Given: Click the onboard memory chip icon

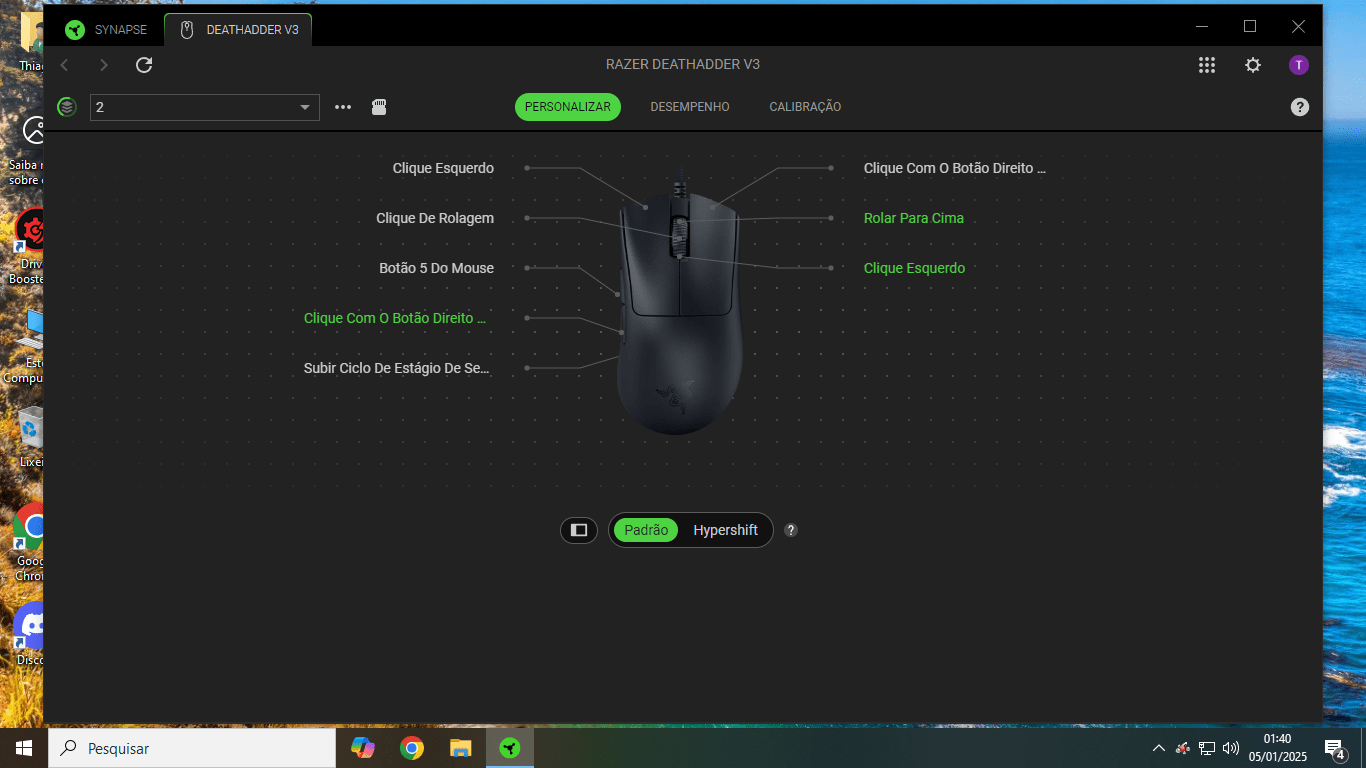Looking at the screenshot, I should (x=379, y=107).
